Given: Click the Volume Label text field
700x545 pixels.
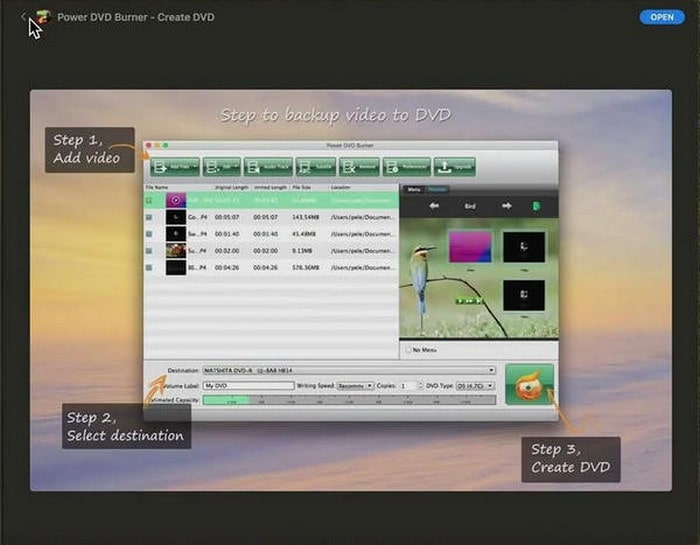Looking at the screenshot, I should click(248, 385).
